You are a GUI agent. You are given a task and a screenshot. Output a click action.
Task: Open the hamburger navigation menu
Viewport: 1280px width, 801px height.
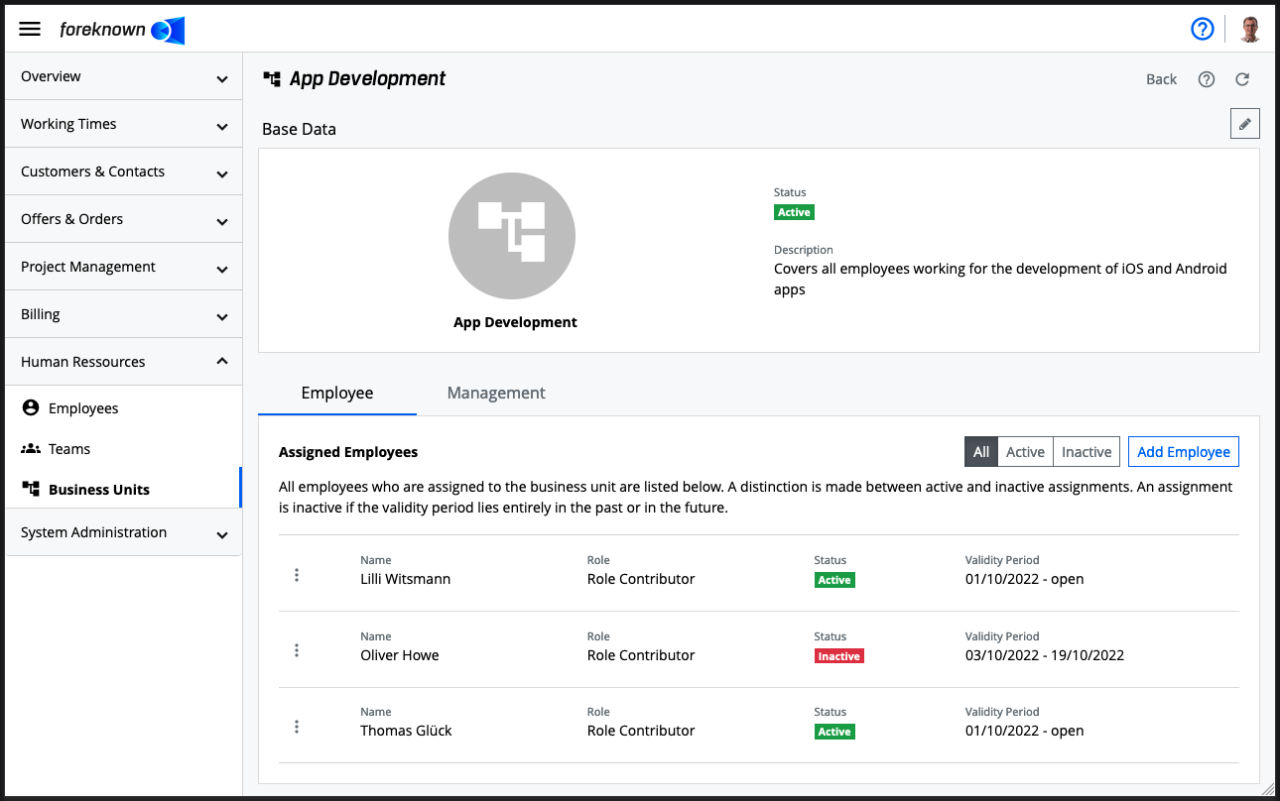(x=30, y=29)
